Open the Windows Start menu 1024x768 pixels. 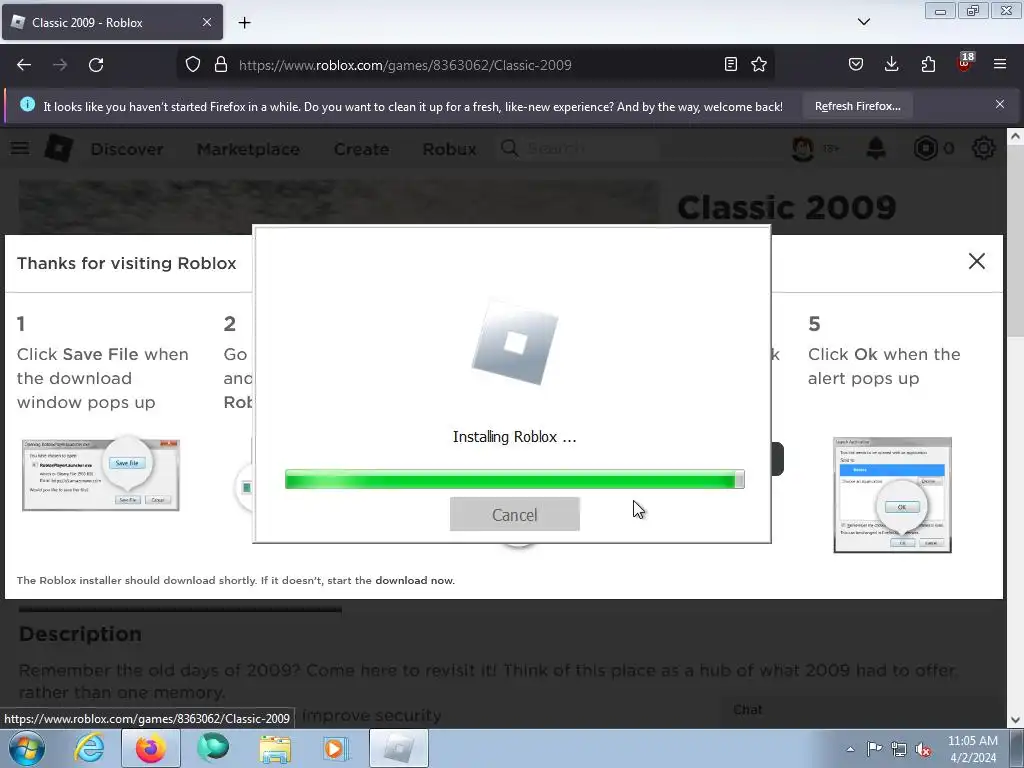tap(27, 748)
